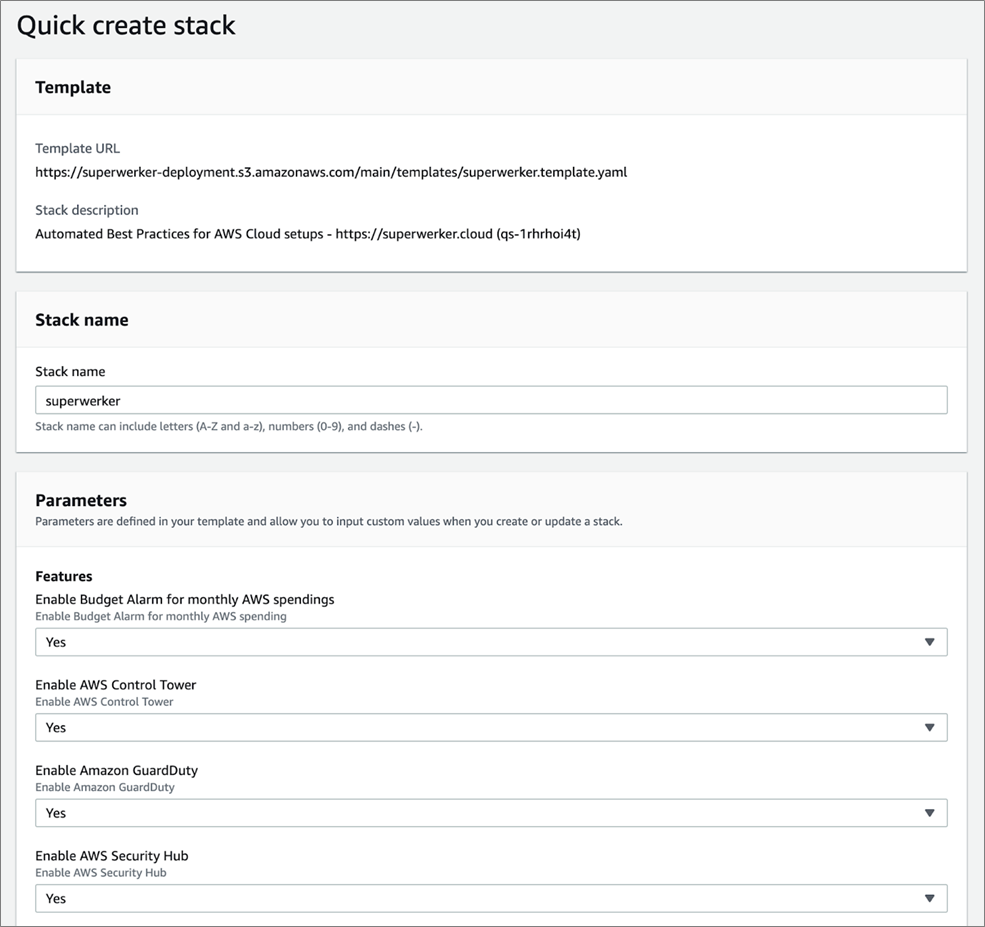
Task: Click the Parameters section header
Action: tap(81, 500)
